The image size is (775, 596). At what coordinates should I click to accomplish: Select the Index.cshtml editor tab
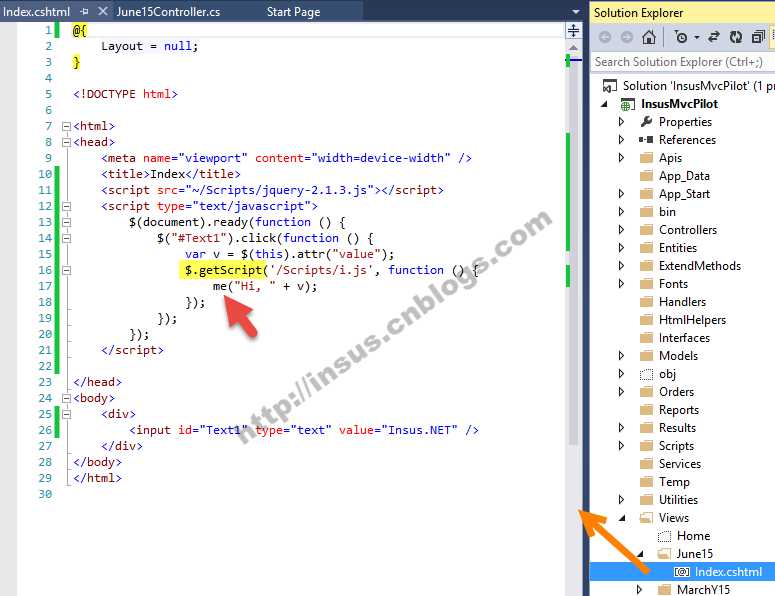click(x=37, y=11)
